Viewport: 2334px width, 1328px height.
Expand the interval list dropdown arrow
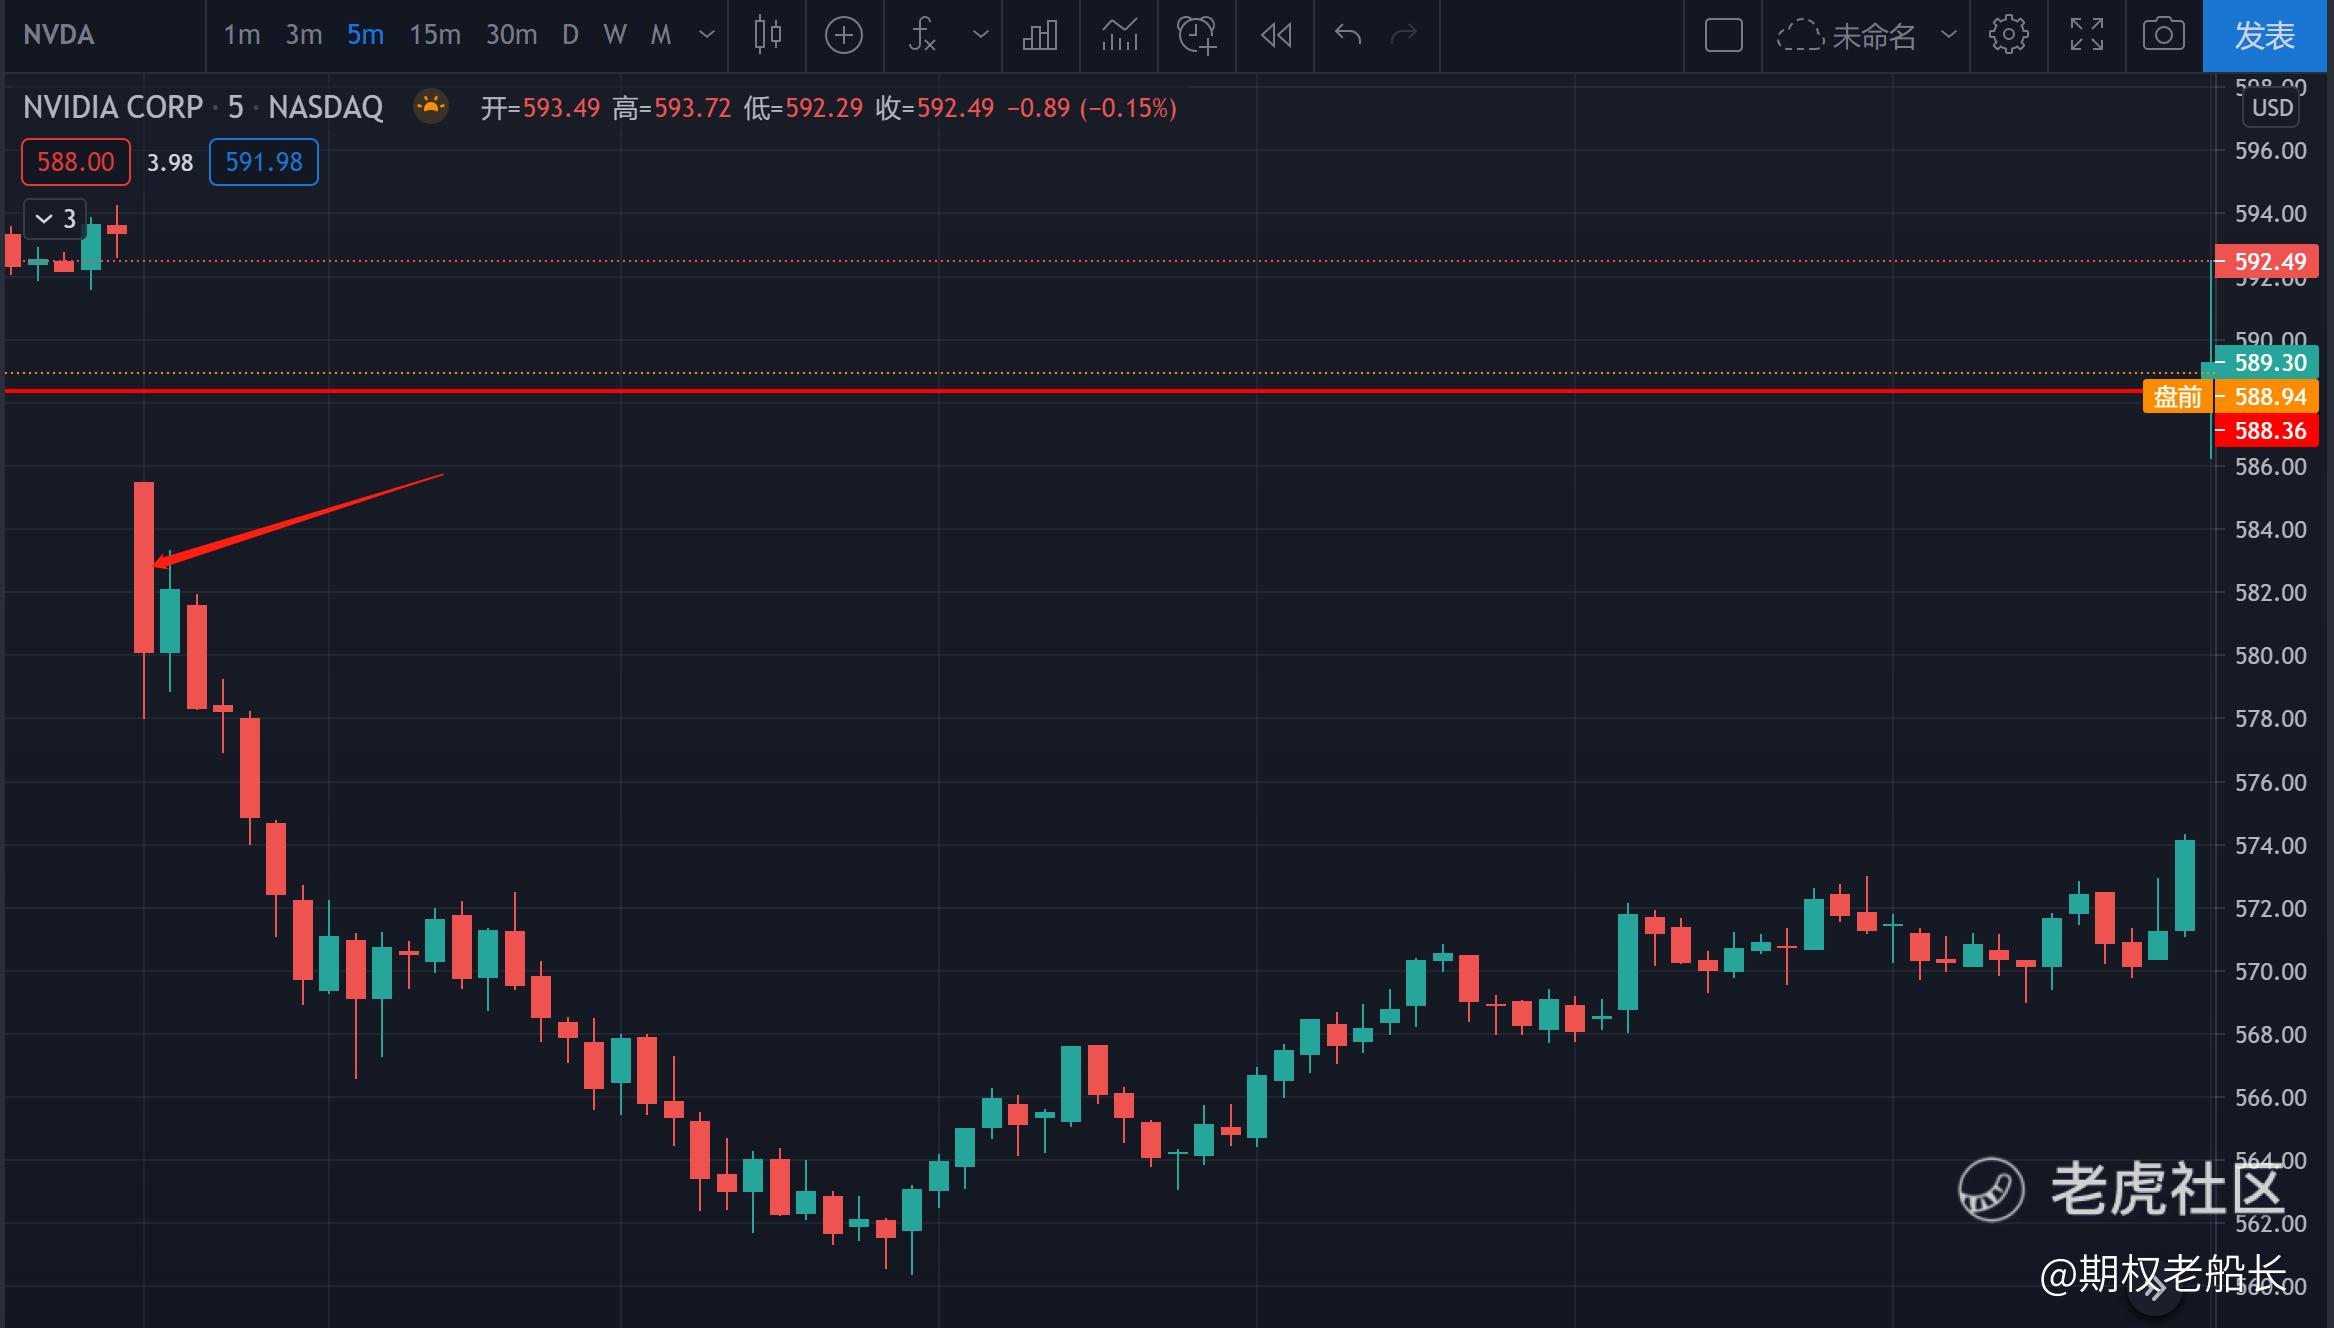[x=706, y=35]
